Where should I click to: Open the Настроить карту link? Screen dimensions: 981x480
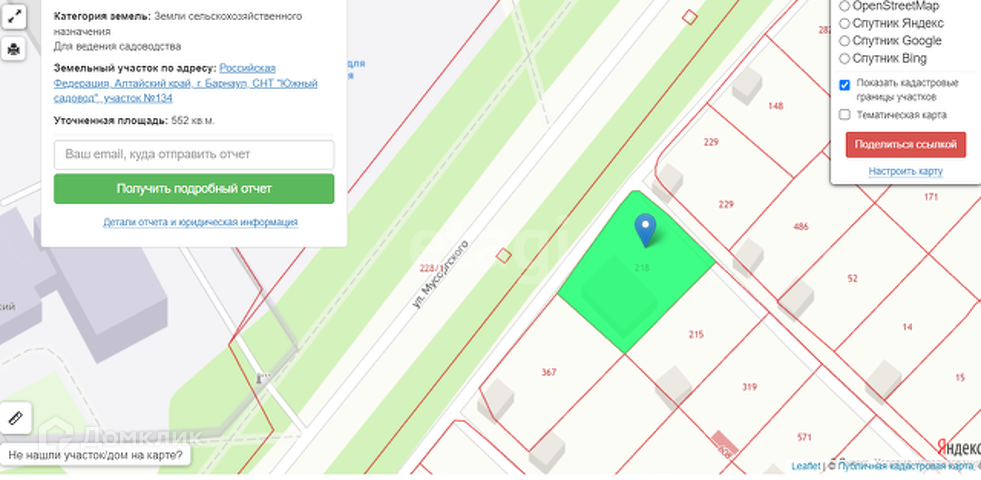coord(905,171)
